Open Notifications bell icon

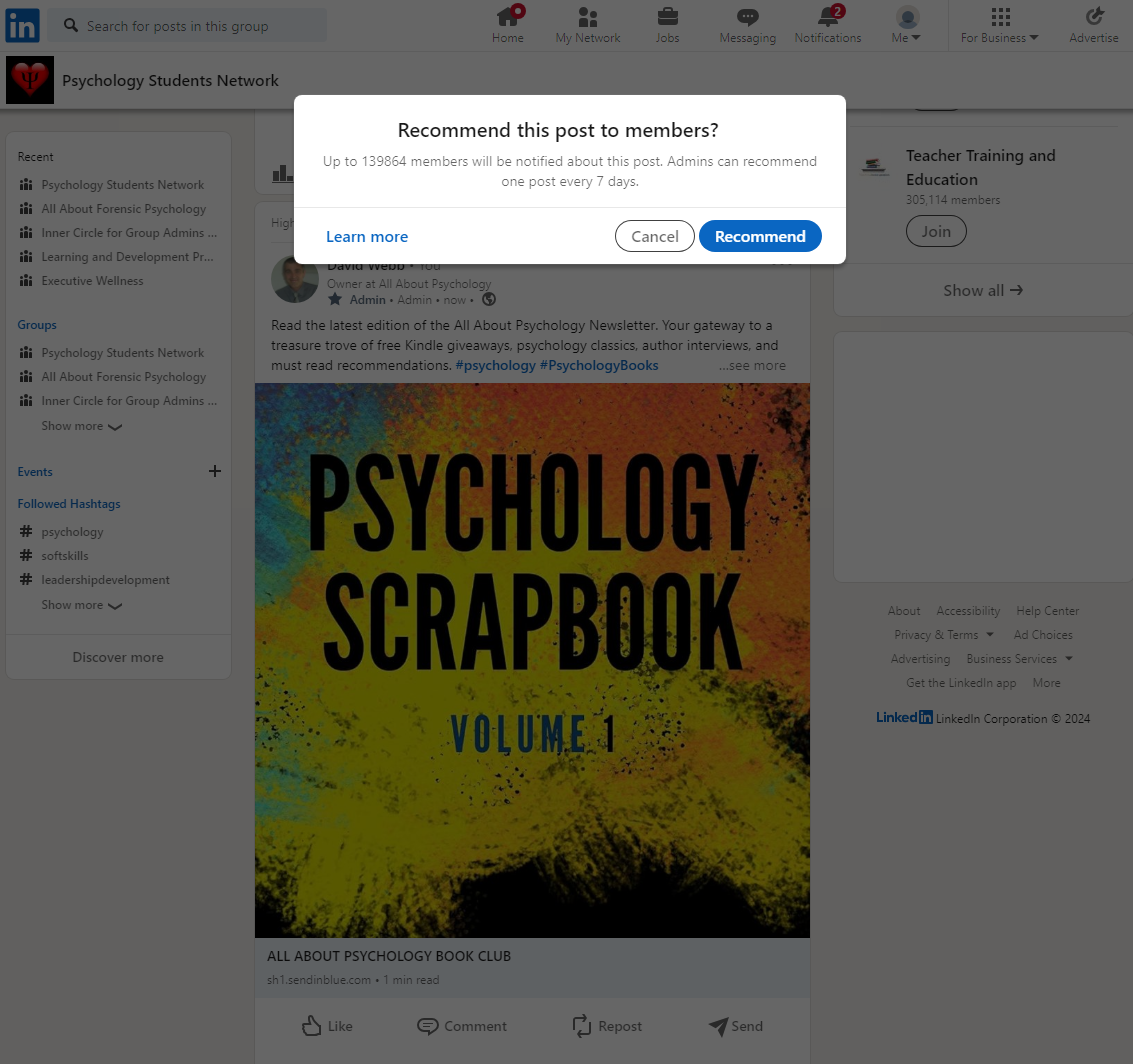[828, 17]
